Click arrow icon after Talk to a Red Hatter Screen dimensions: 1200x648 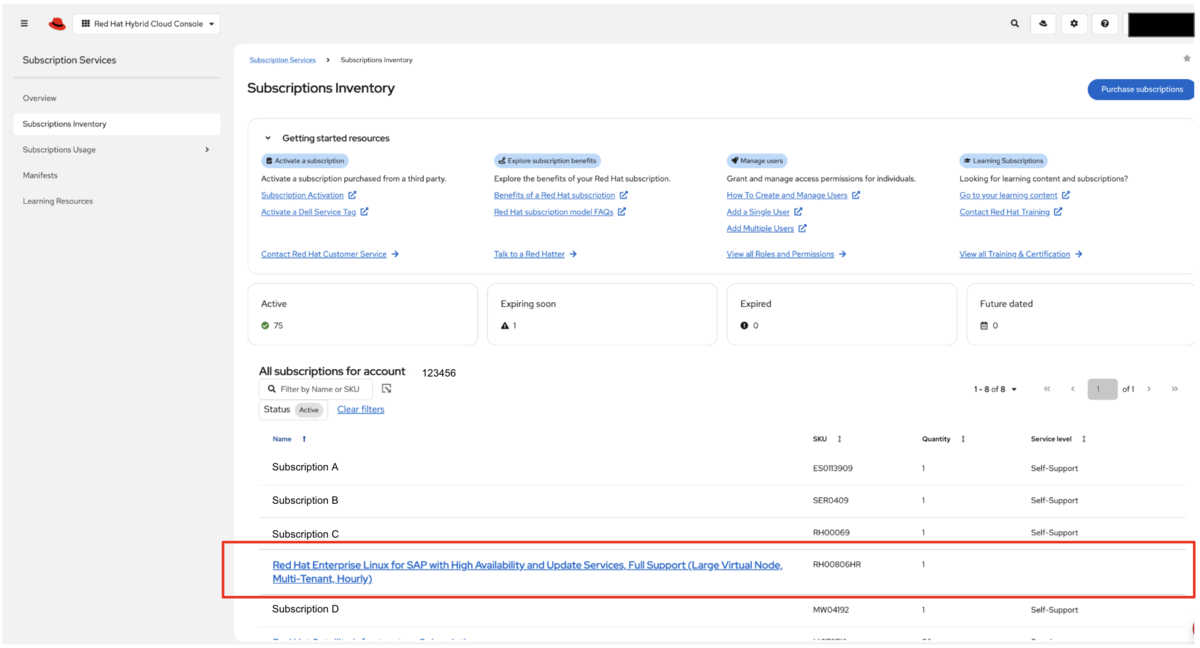pos(573,254)
